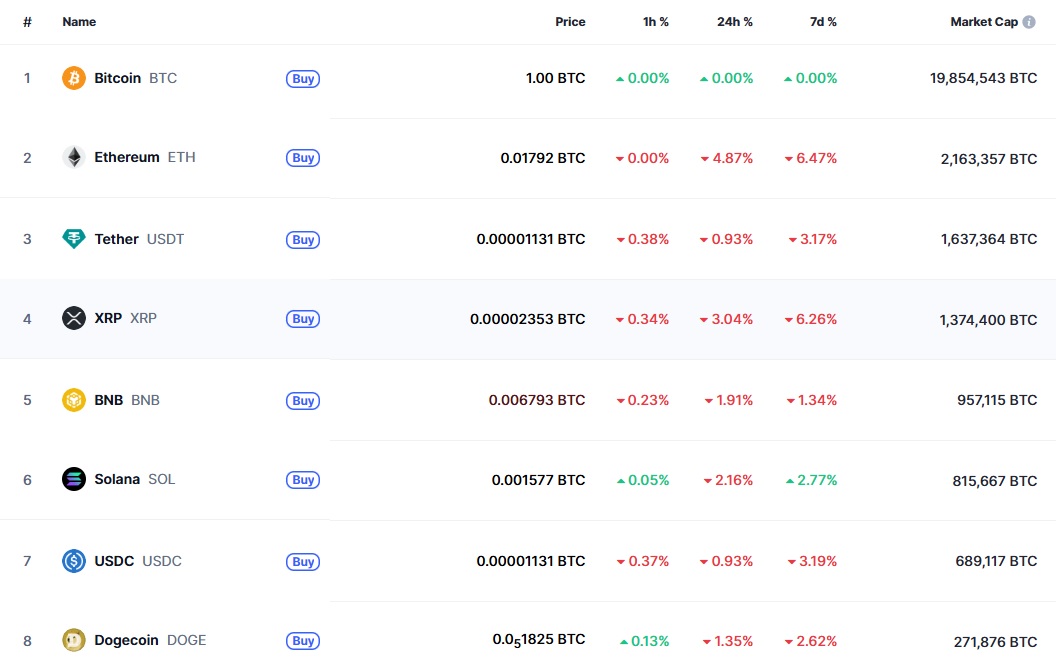
Task: Sort by the 24h % column header
Action: (x=735, y=21)
